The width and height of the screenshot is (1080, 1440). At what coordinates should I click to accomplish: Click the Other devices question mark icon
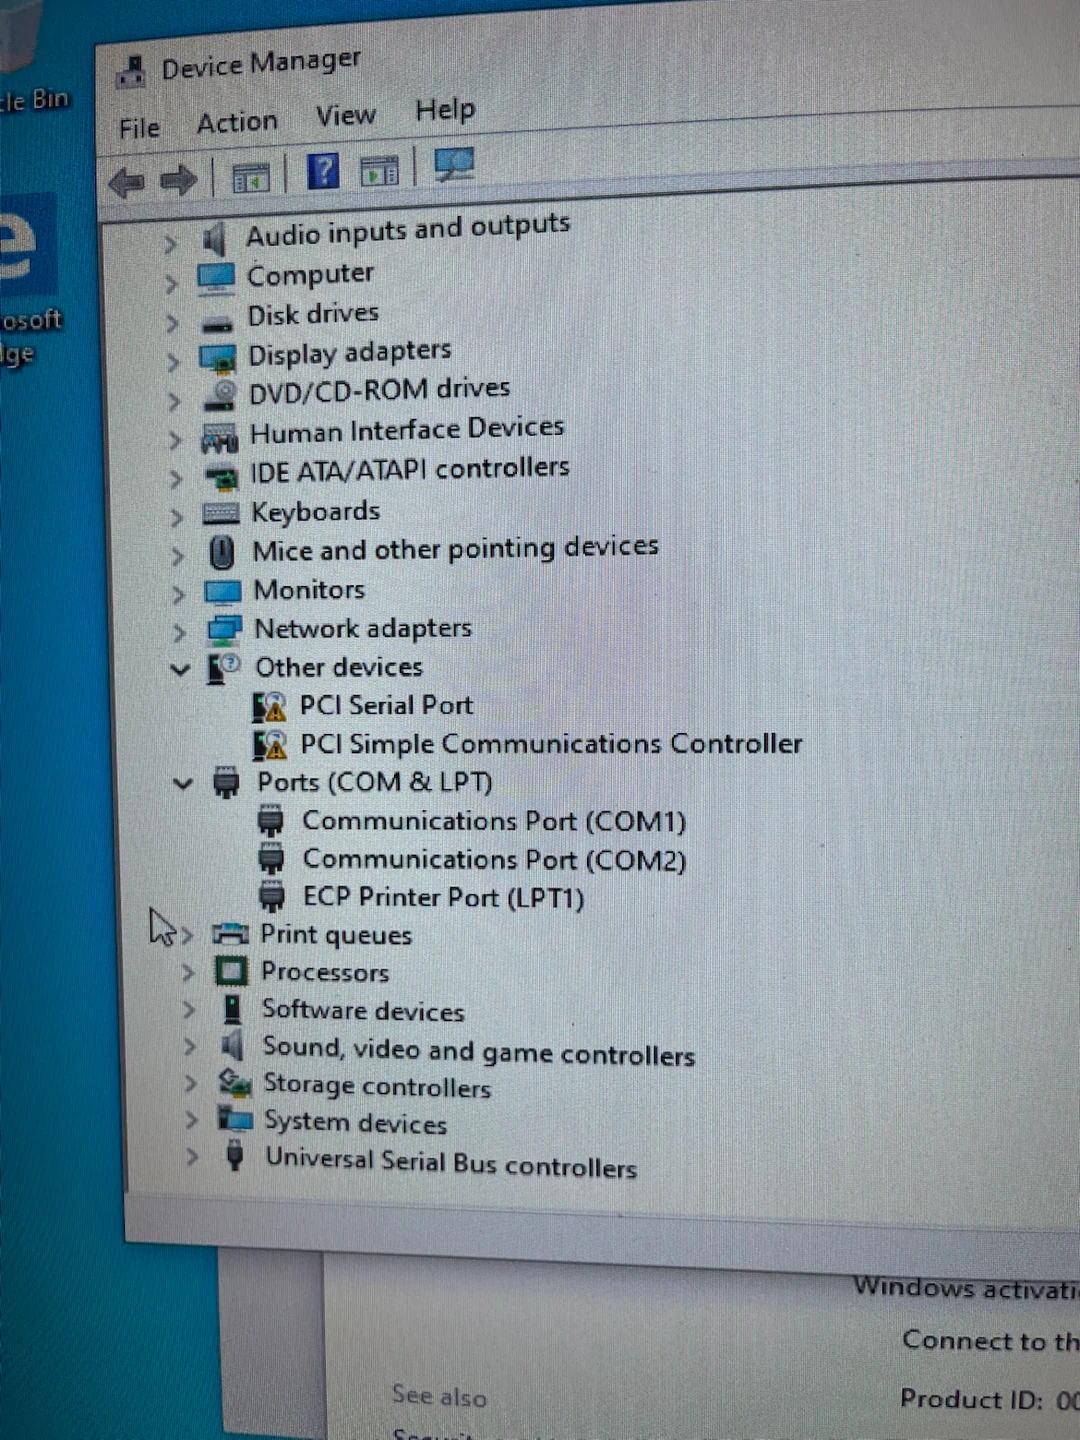pyautogui.click(x=223, y=669)
